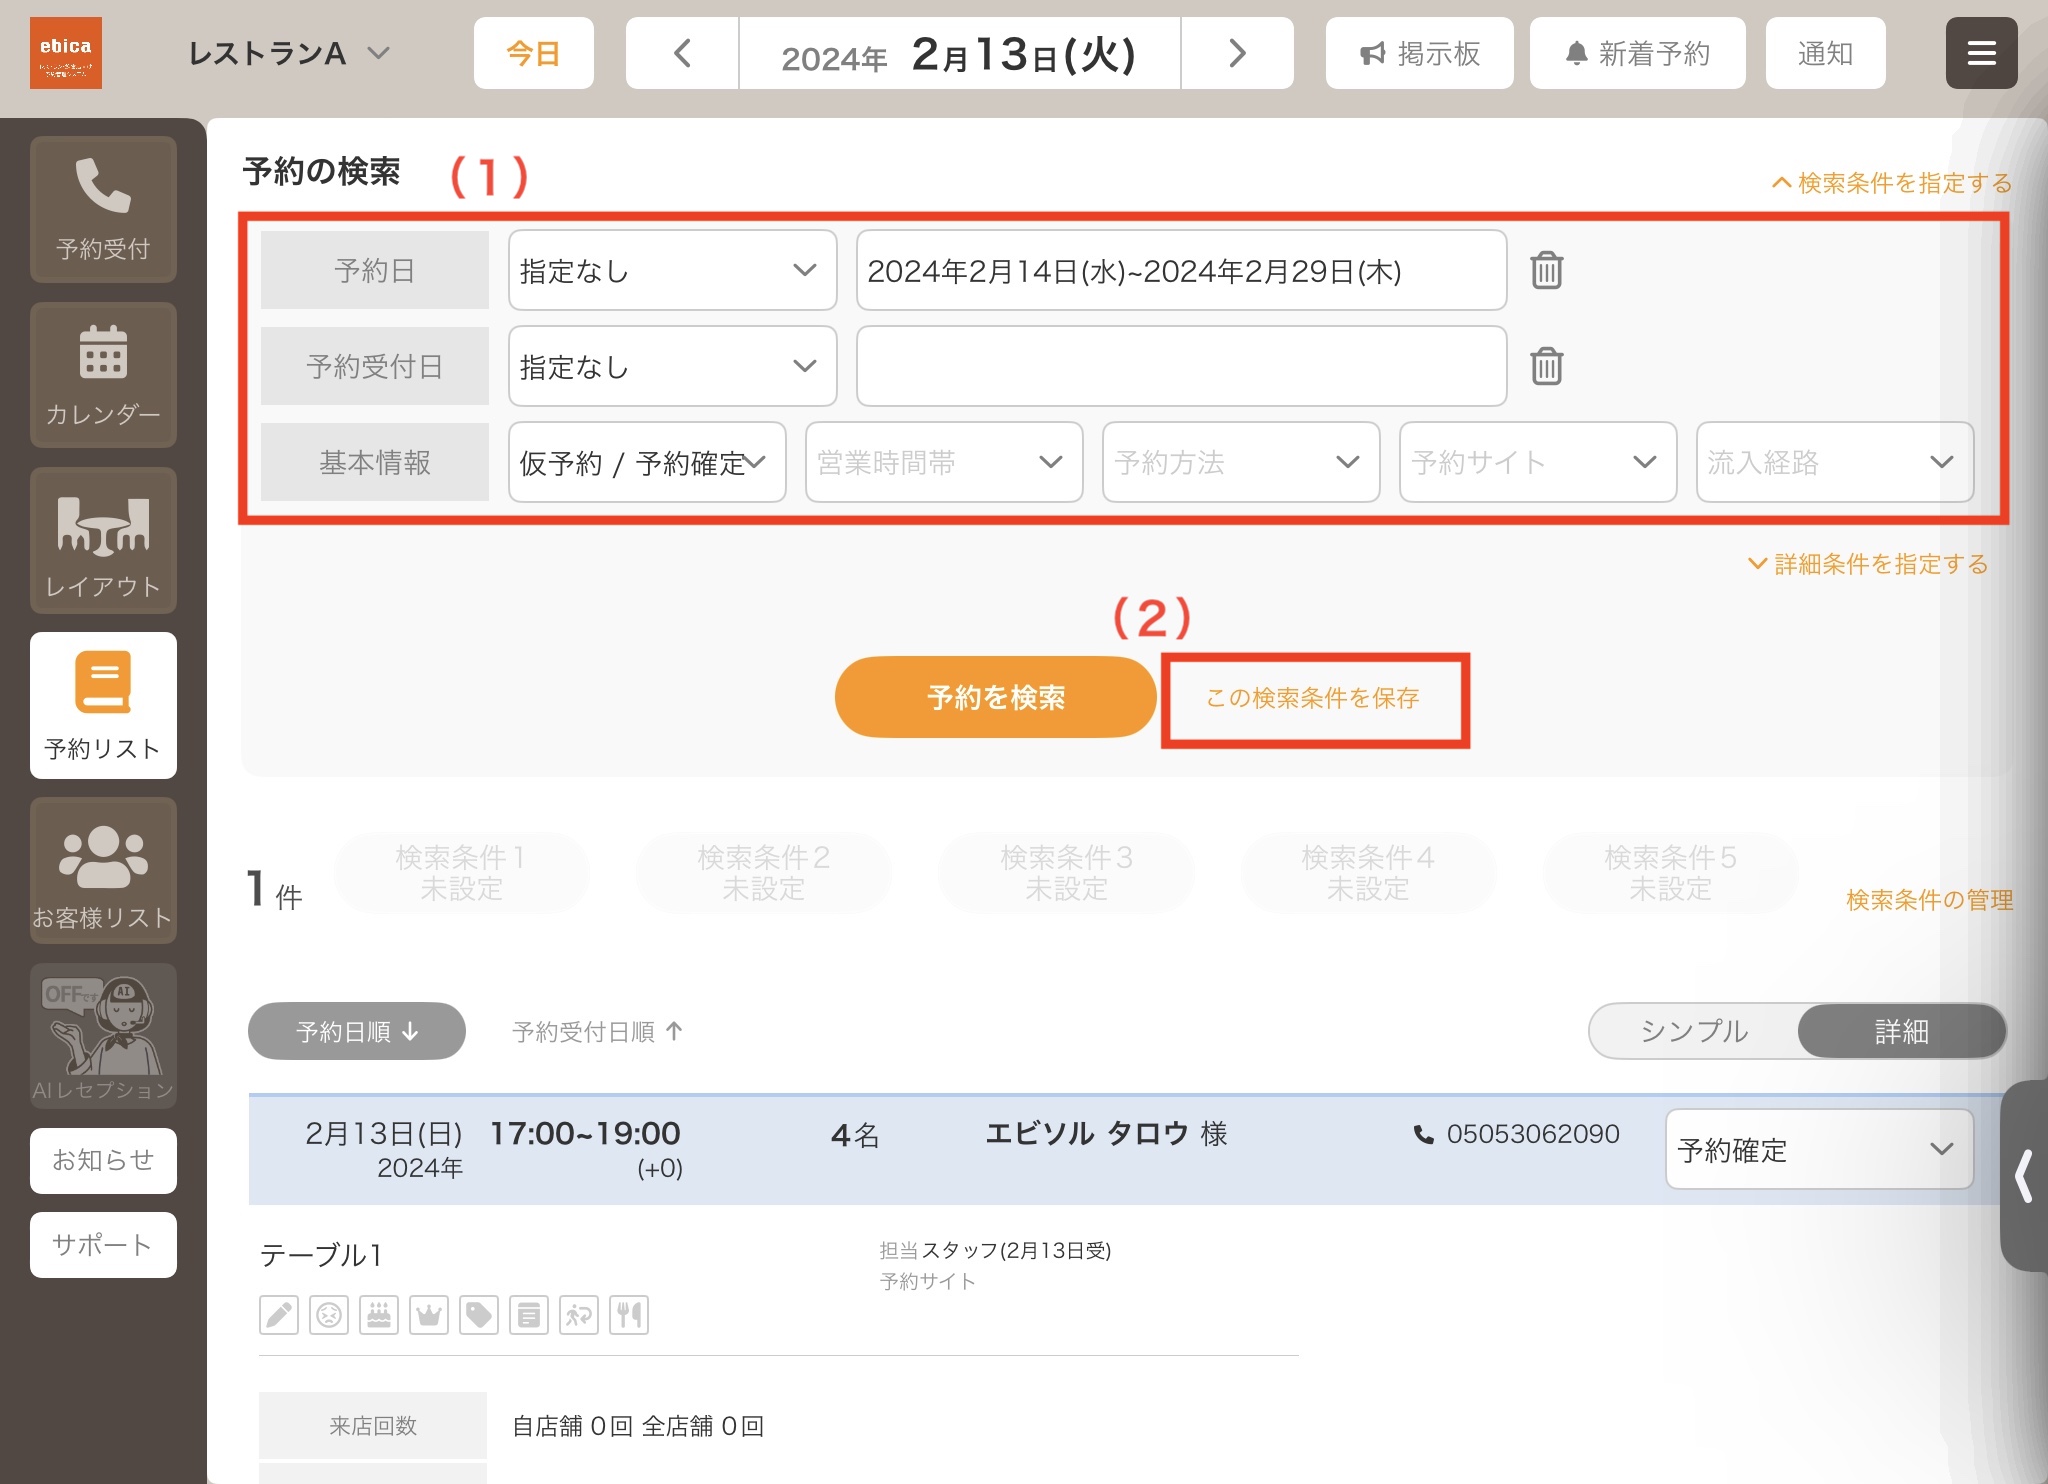Click 自店舗 0回 全店舗 0回 visit count
The height and width of the screenshot is (1484, 2048).
(x=638, y=1426)
